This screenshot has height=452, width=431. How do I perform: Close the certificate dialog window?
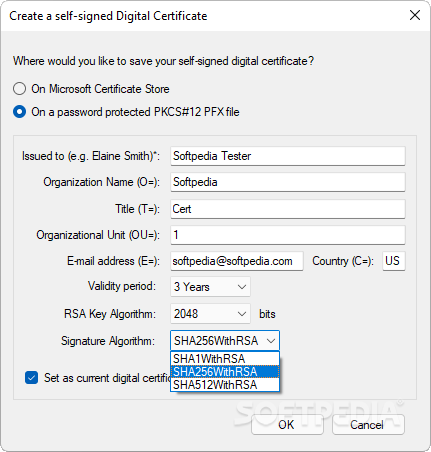(415, 15)
